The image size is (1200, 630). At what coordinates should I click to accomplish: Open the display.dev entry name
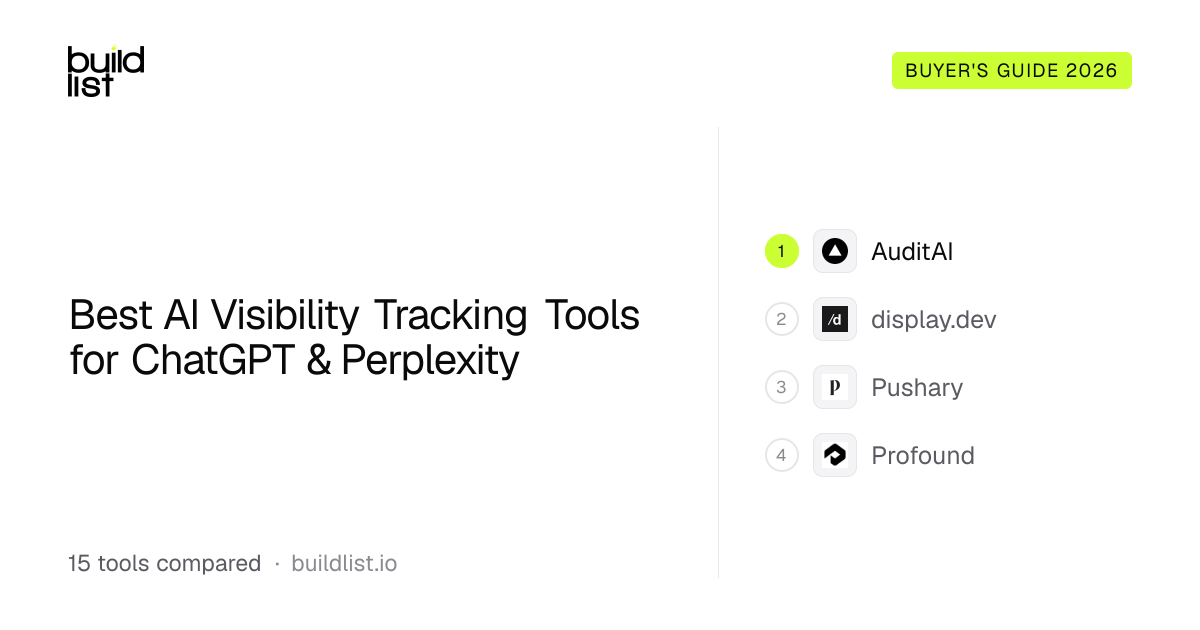point(934,320)
